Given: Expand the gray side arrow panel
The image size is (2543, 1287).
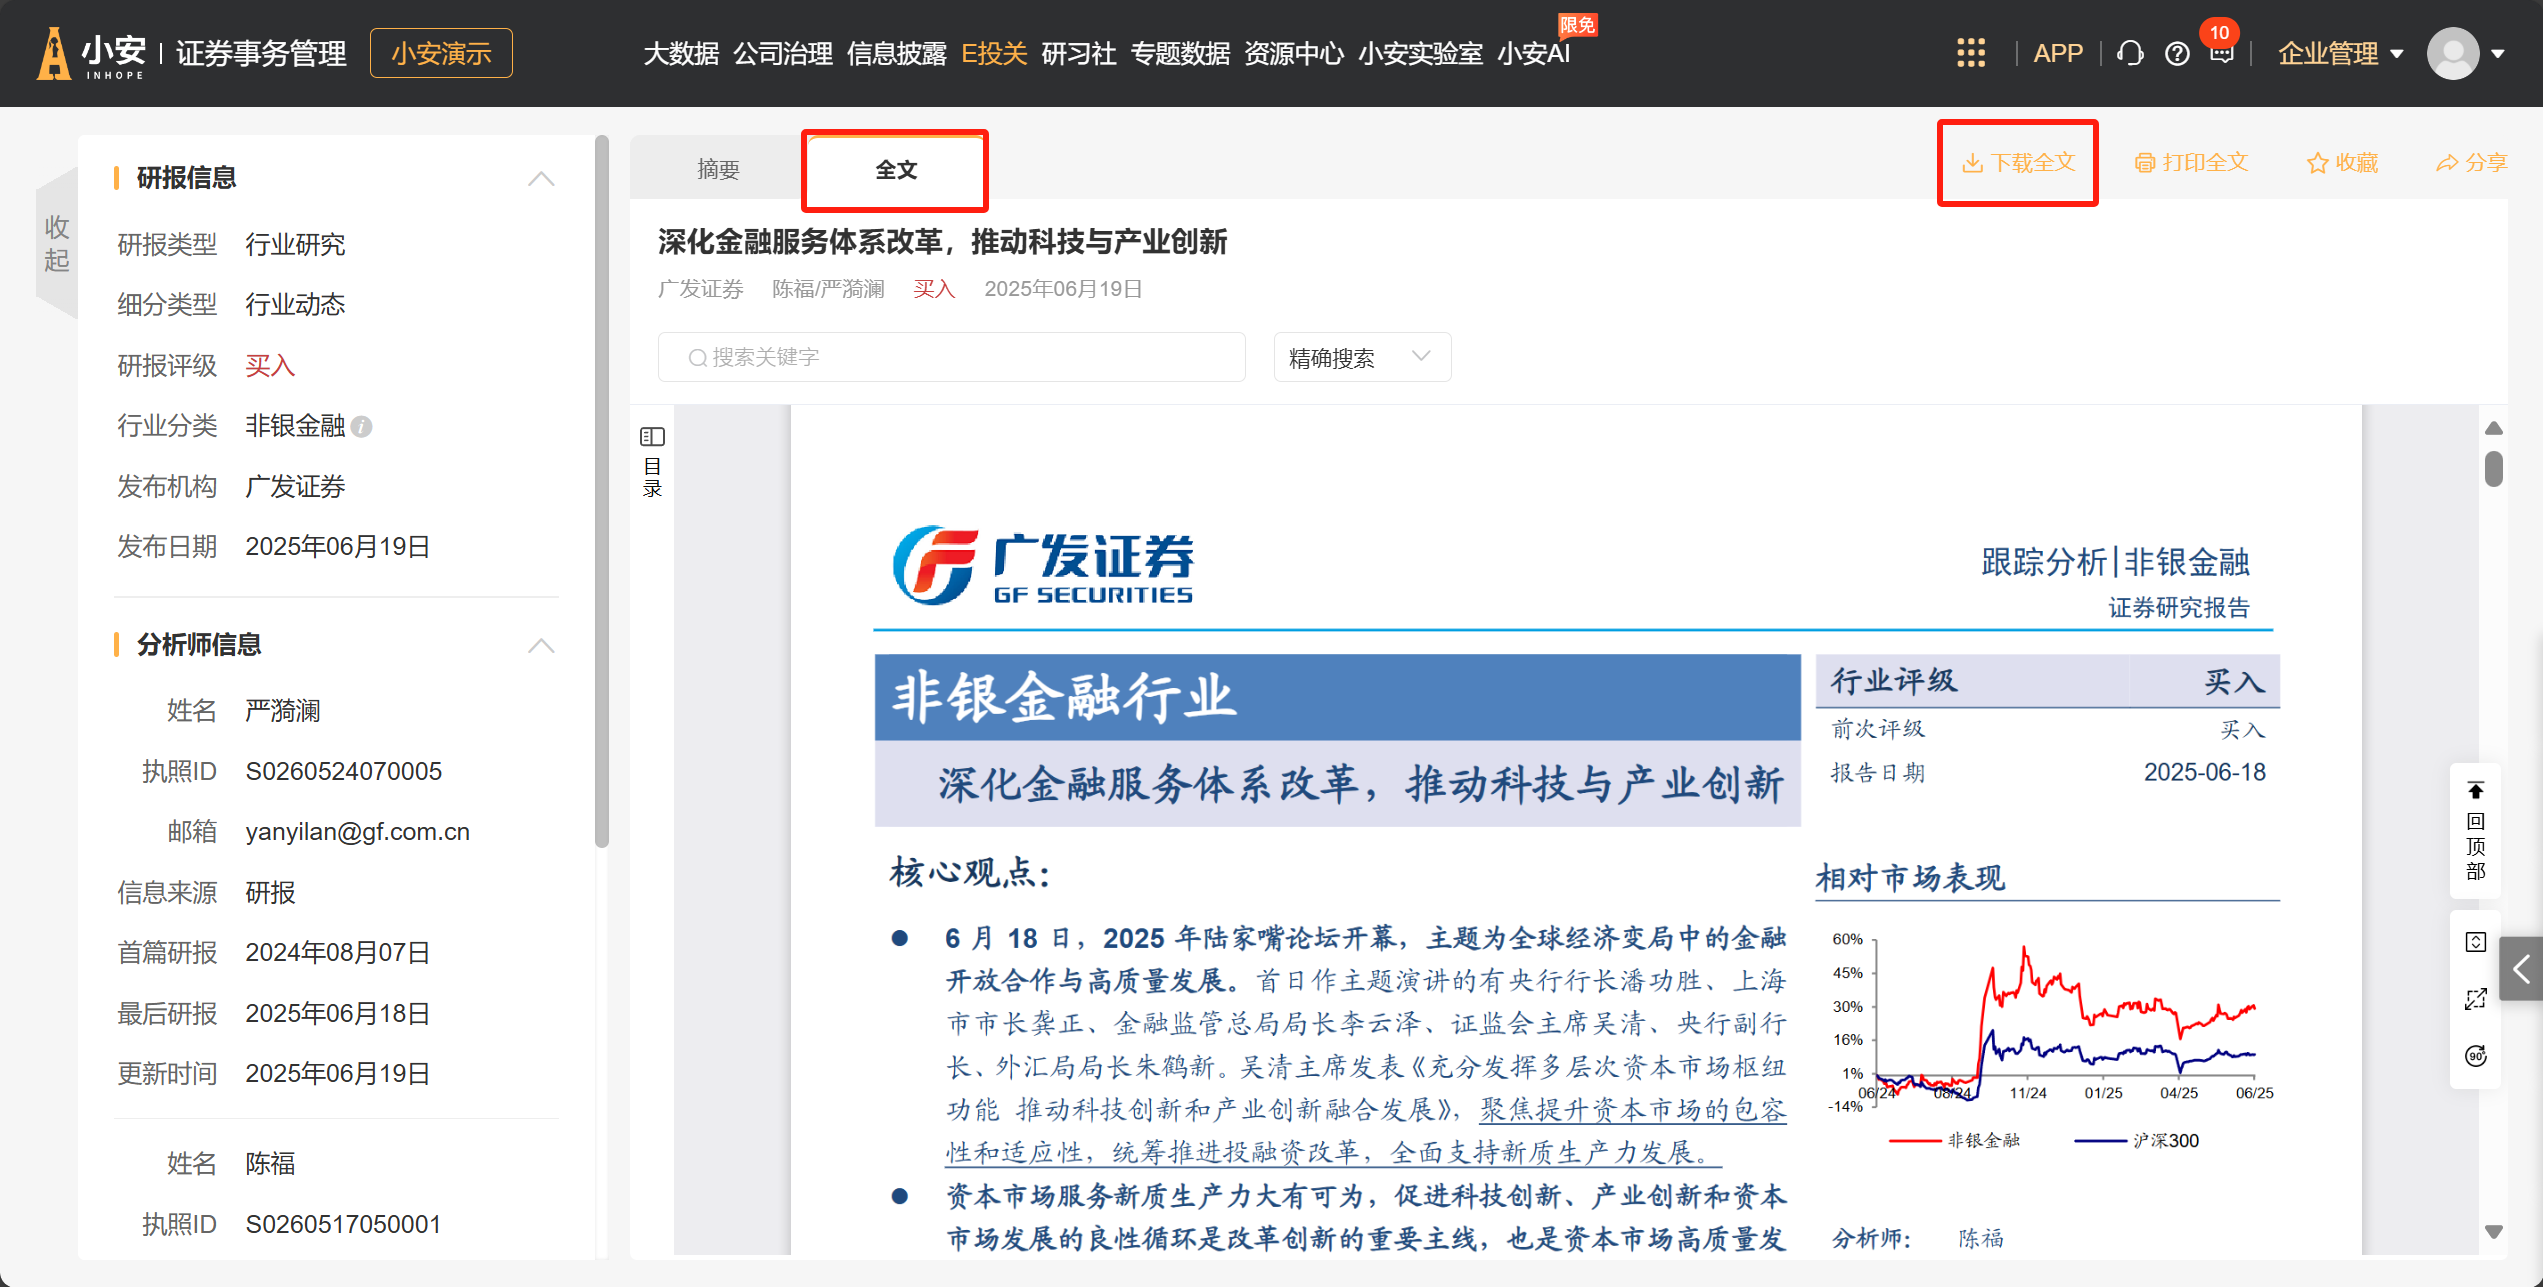Looking at the screenshot, I should pyautogui.click(x=2521, y=968).
